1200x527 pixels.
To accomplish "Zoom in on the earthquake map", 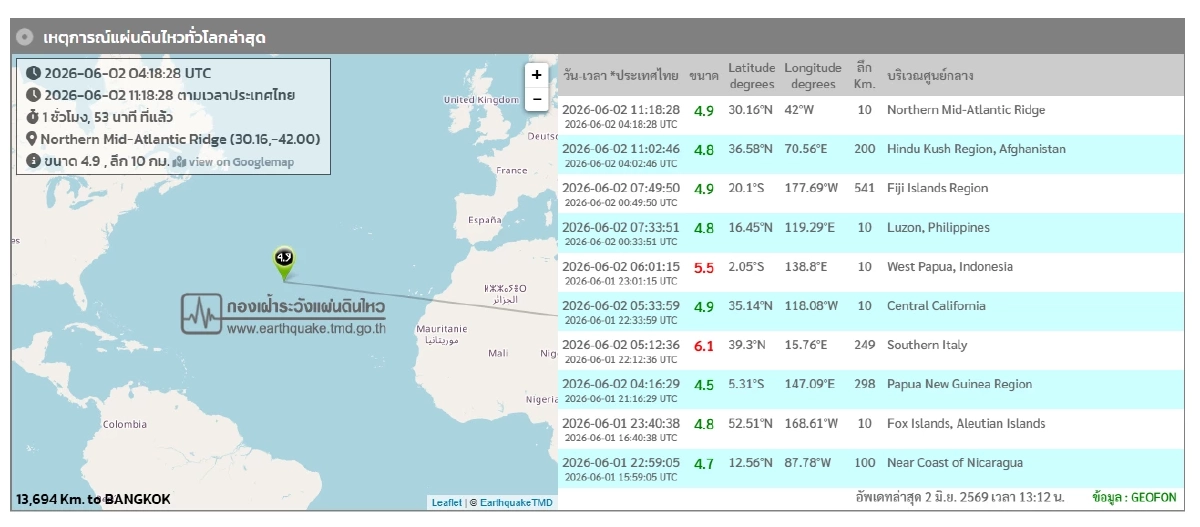I will point(537,75).
